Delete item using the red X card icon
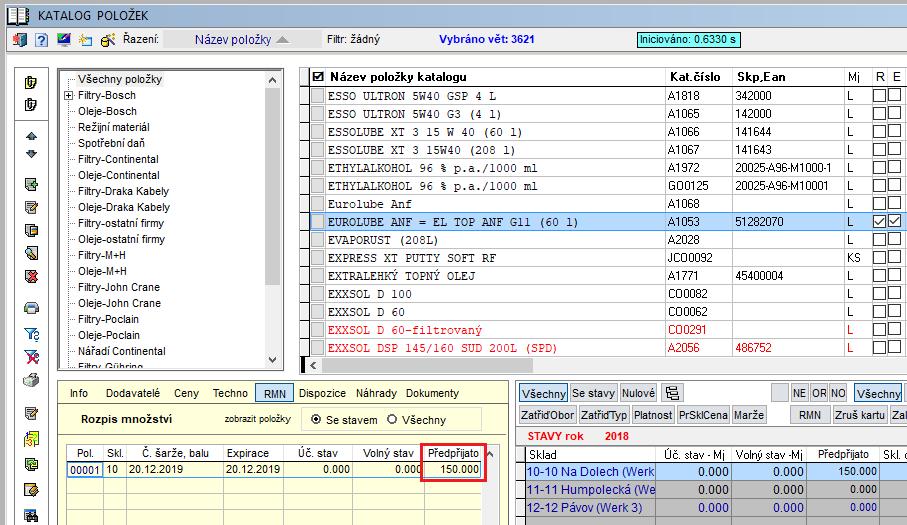Viewport: 907px width, 525px height. click(x=31, y=276)
